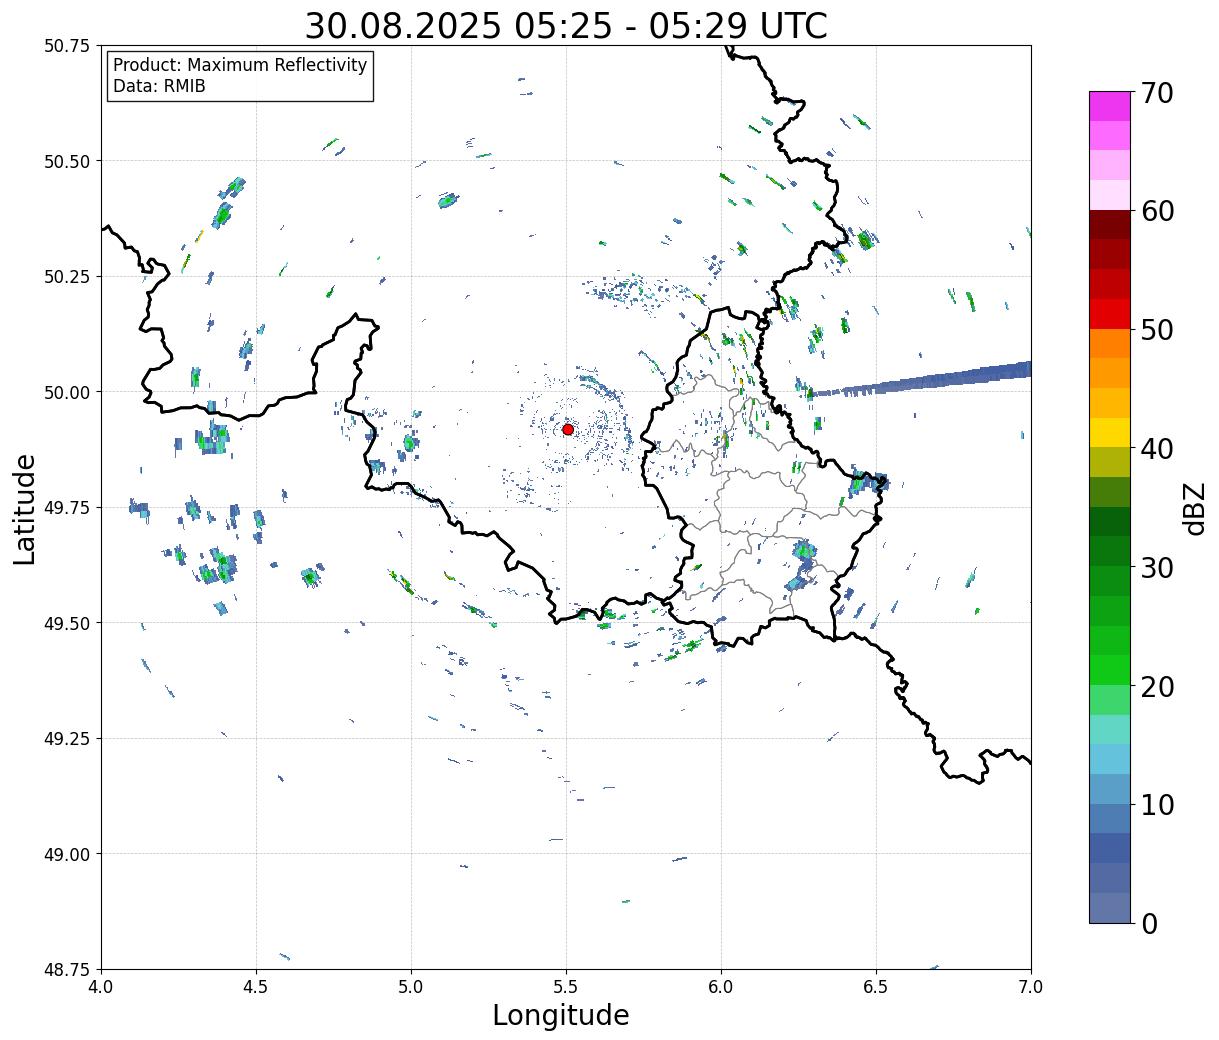Screen dimensions: 1219x1040
Task: Click the 'Data: RMIB' label
Action: pyautogui.click(x=159, y=86)
